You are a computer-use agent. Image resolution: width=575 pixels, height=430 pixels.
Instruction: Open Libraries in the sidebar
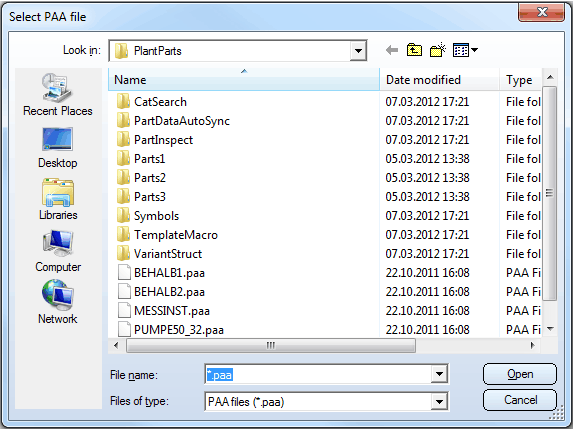tap(58, 199)
